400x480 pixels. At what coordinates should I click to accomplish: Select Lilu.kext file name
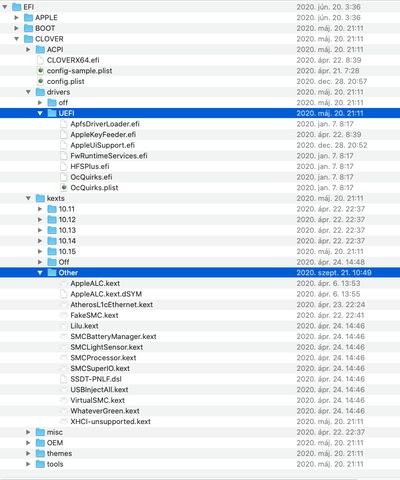[84, 326]
